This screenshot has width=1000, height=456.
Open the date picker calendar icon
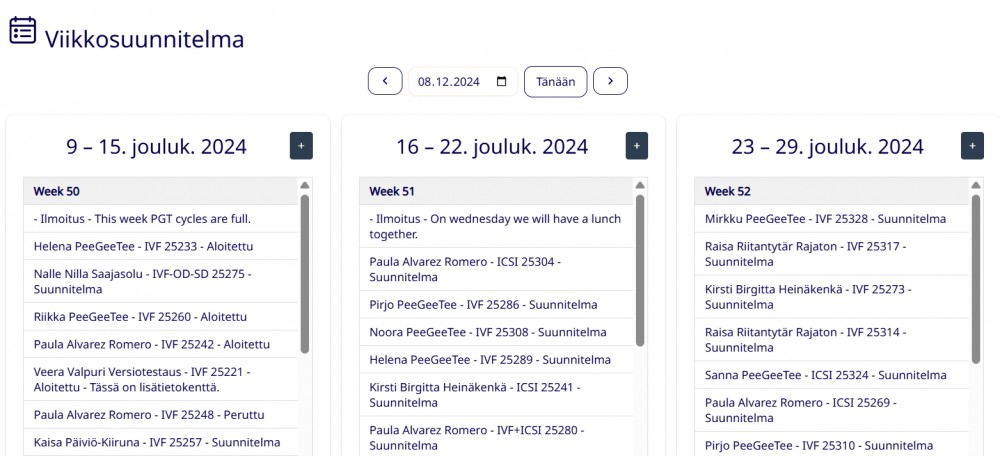pos(502,82)
